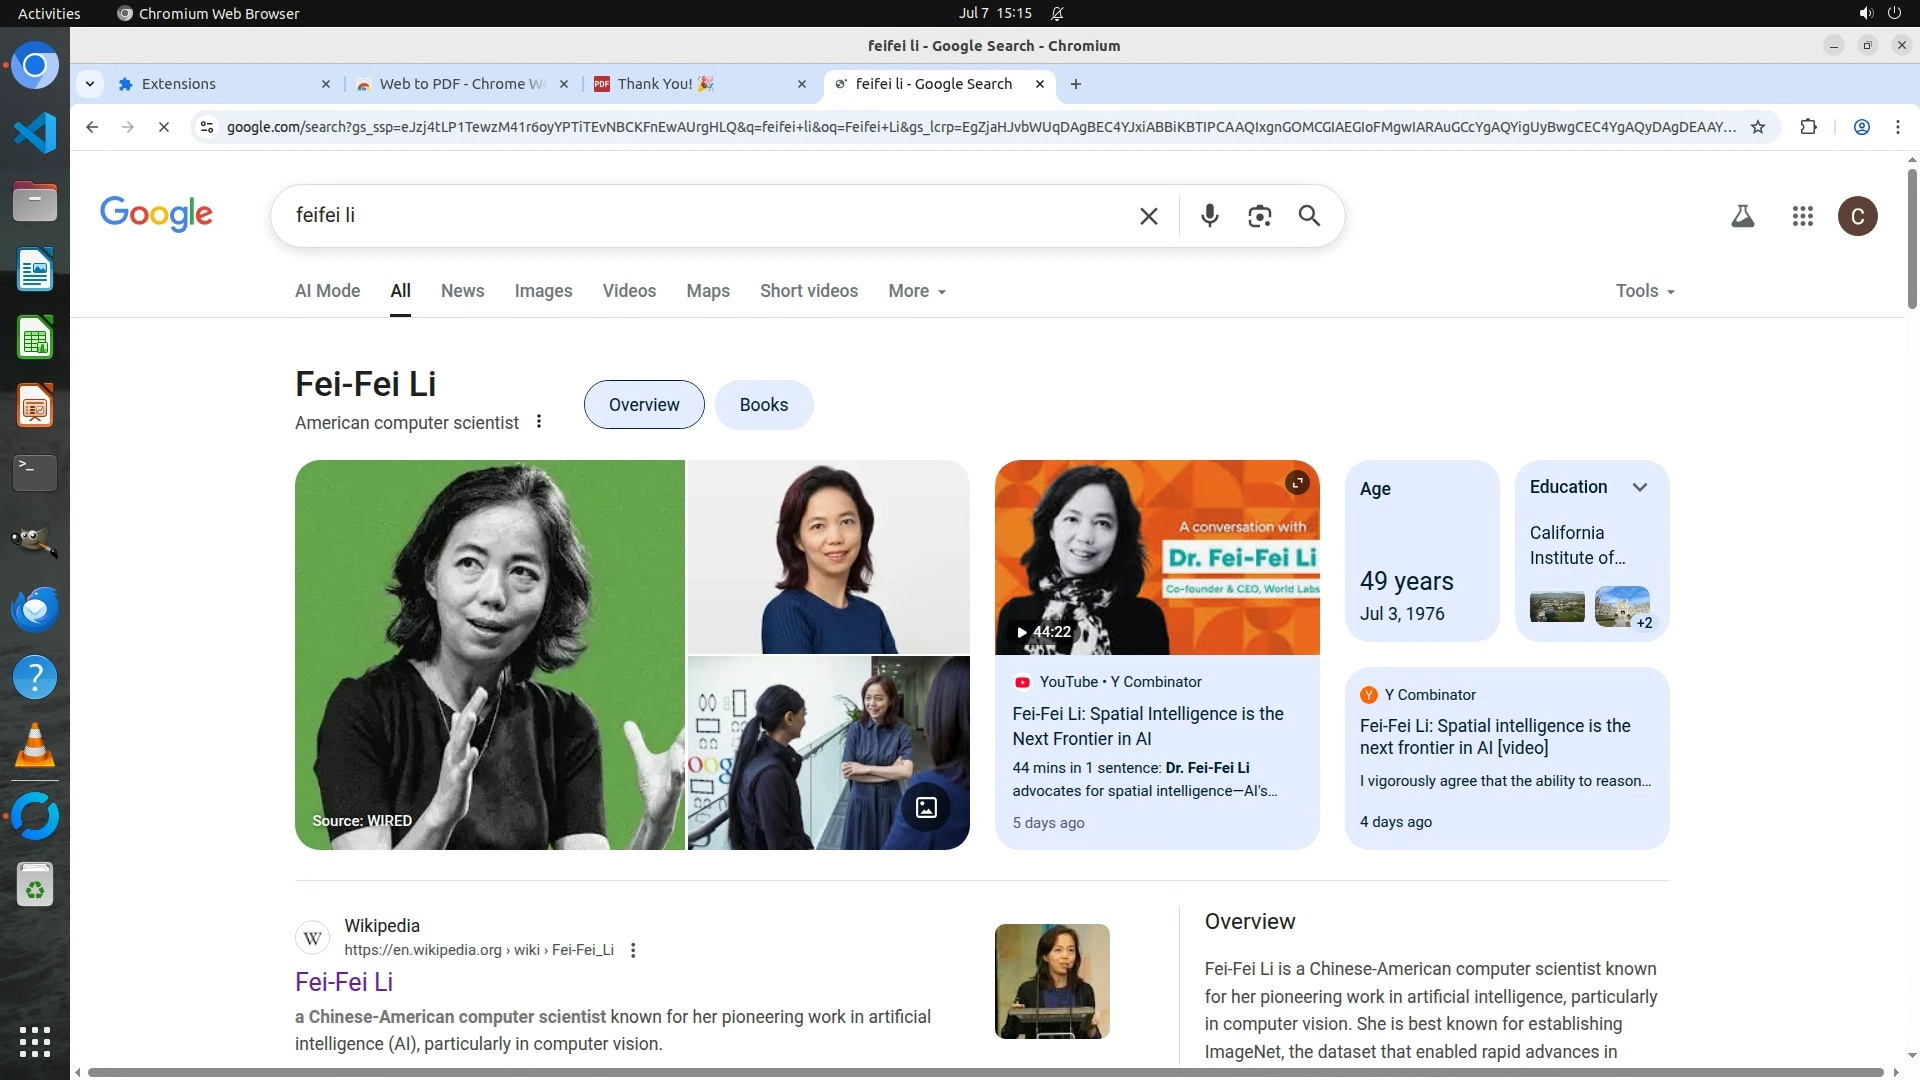Image resolution: width=1920 pixels, height=1080 pixels.
Task: Open the Fei-Fei Li Wikipedia link
Action: tap(343, 982)
